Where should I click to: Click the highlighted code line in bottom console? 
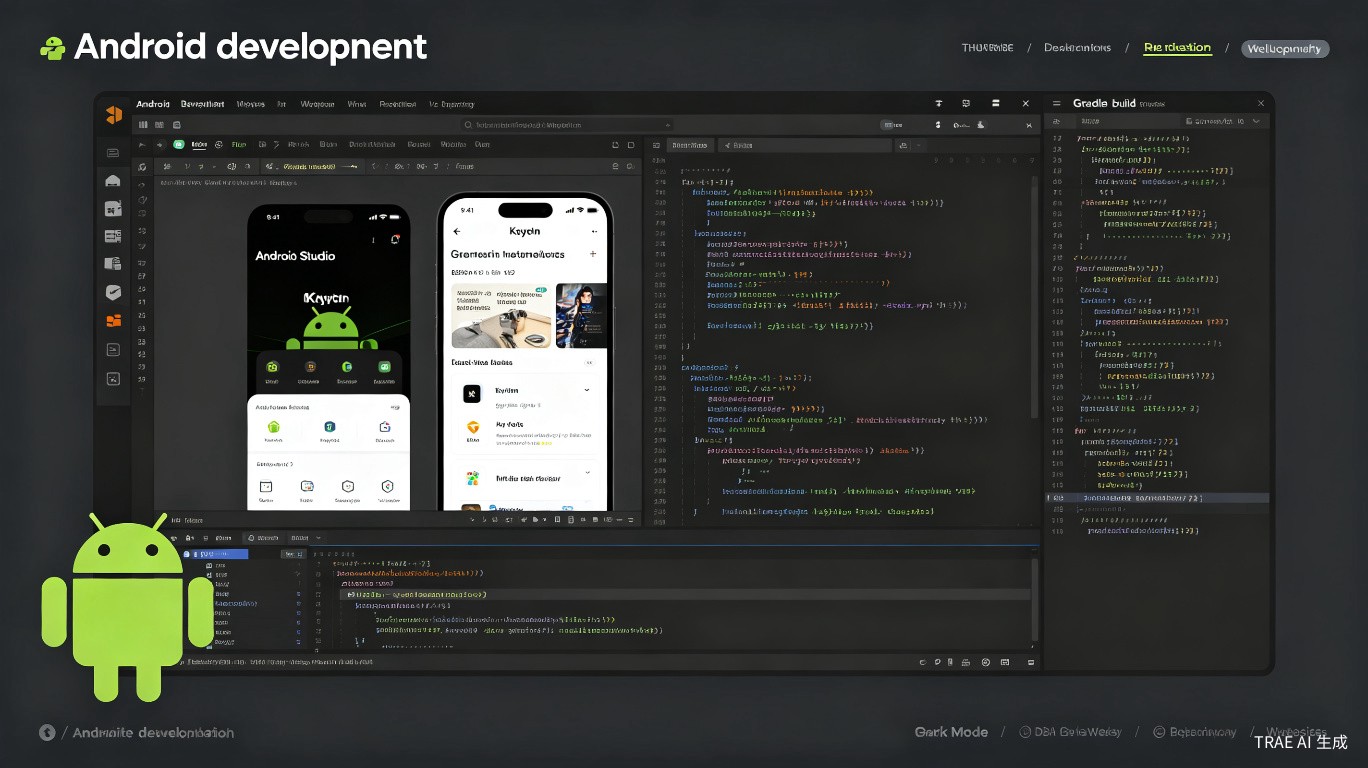686,594
